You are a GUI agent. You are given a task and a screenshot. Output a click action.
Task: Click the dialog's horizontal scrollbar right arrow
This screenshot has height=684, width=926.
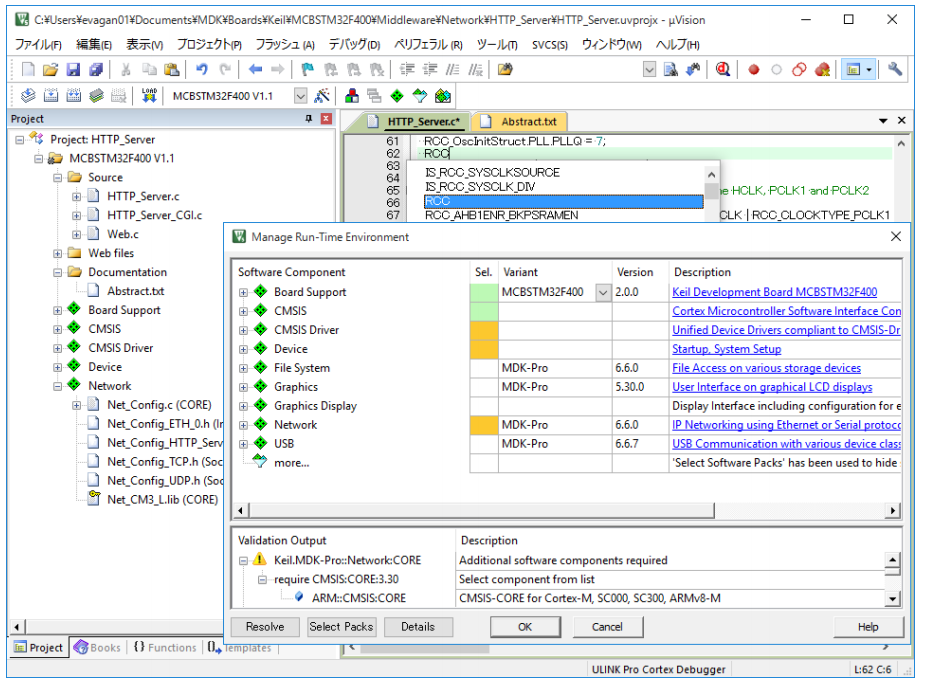(893, 511)
